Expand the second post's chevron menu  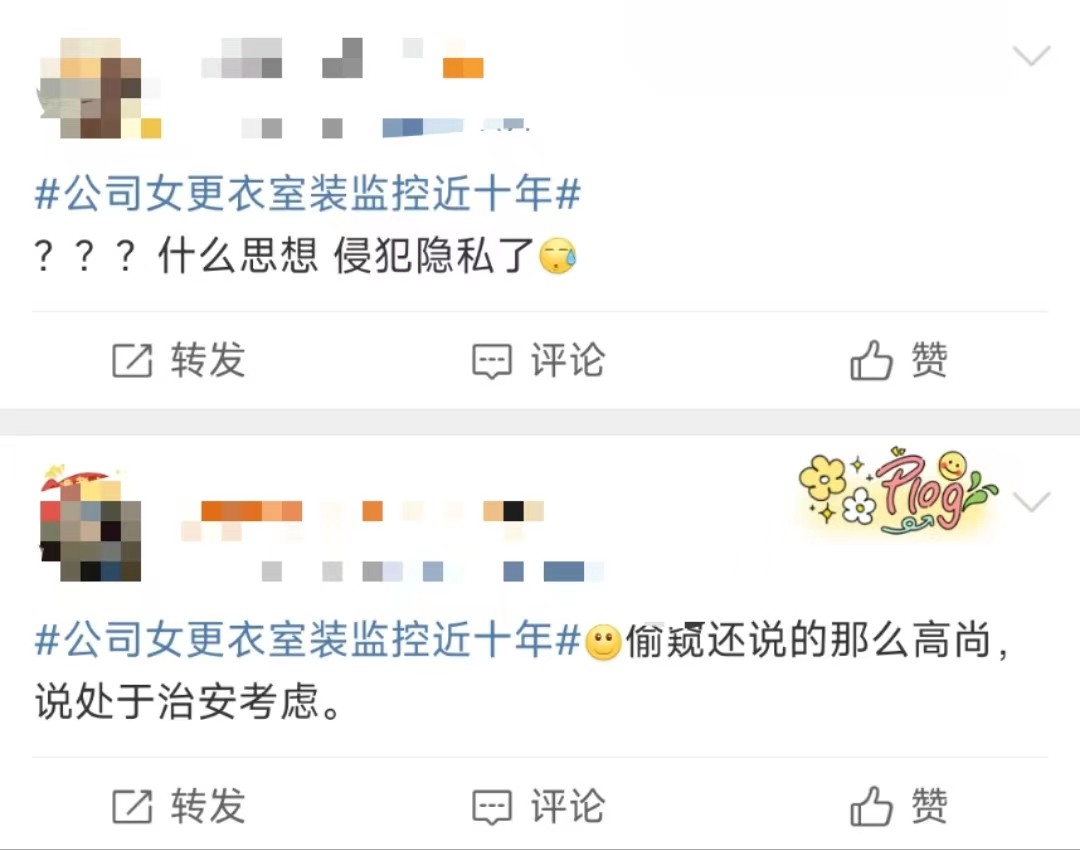point(1031,501)
